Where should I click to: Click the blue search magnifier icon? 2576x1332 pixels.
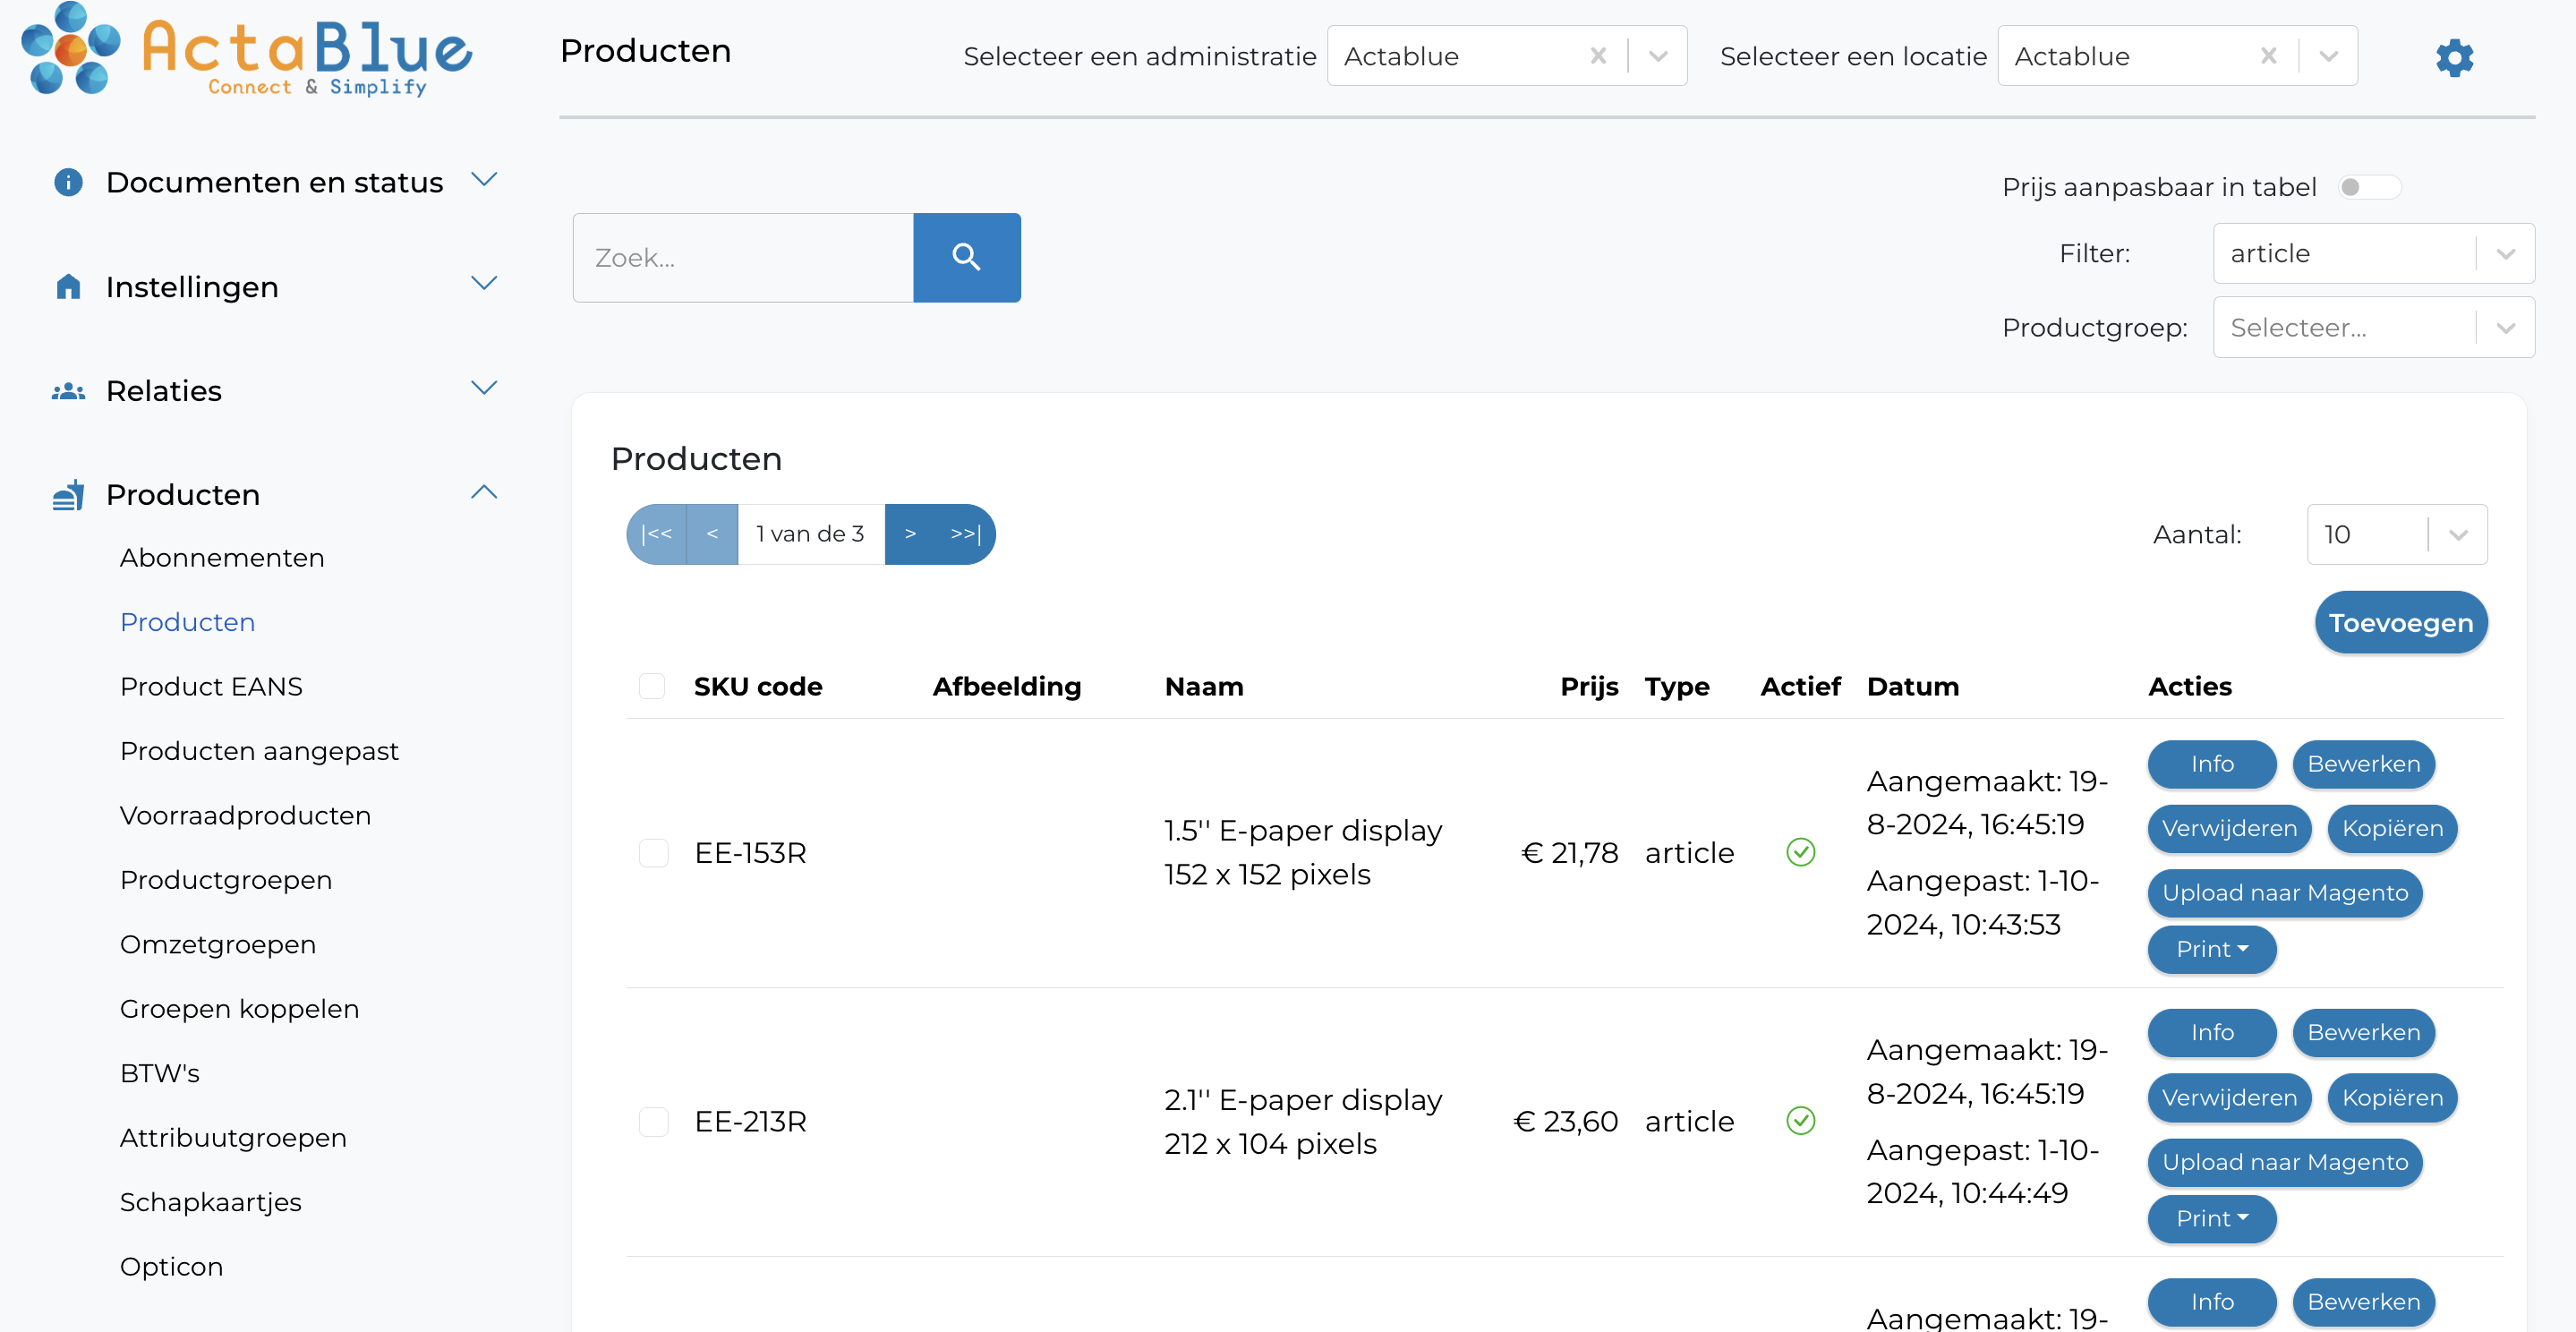[x=966, y=257]
